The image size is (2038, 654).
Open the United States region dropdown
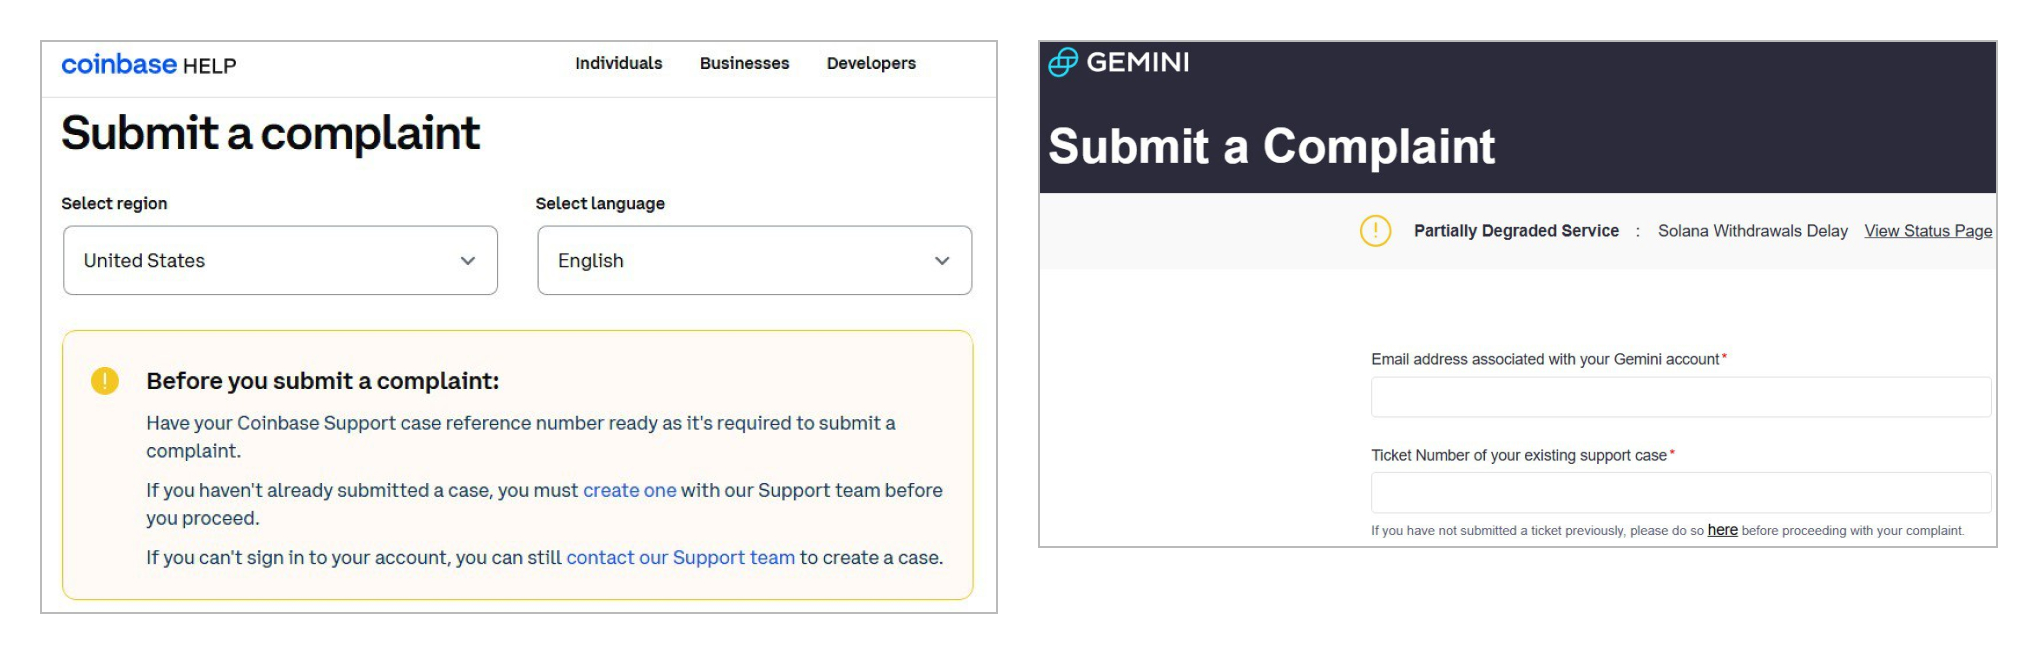click(x=280, y=260)
